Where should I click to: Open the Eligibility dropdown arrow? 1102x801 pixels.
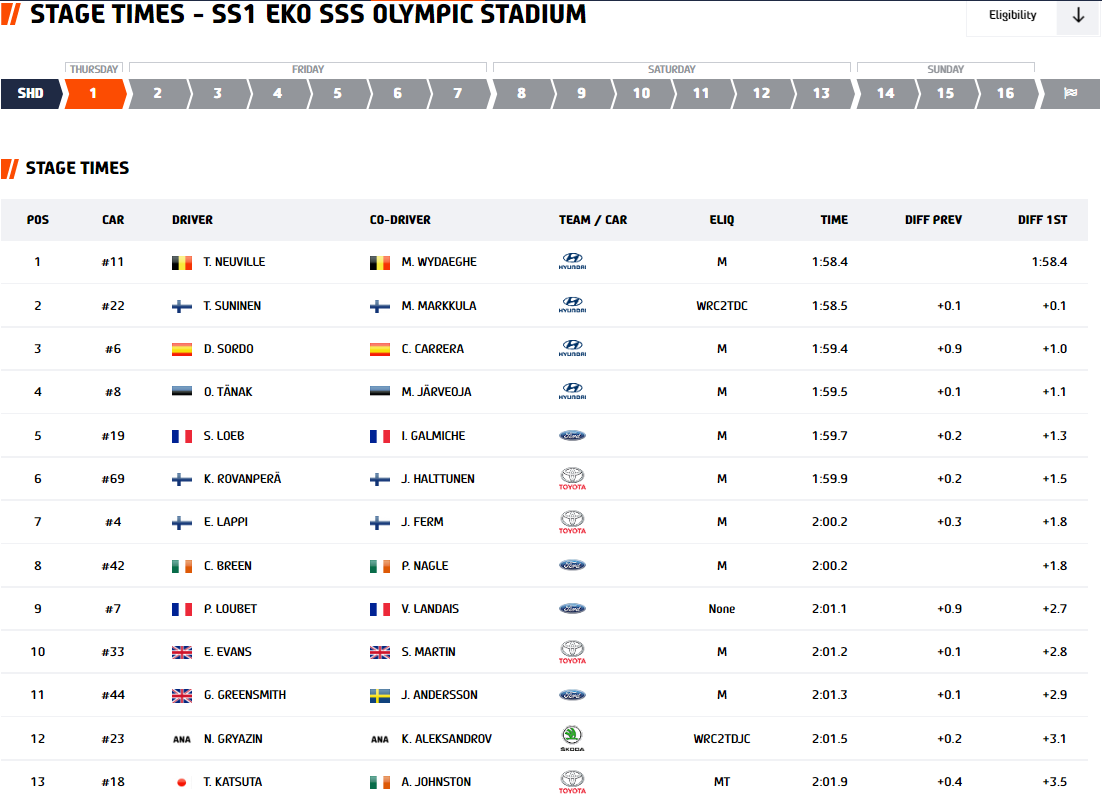(x=1078, y=15)
